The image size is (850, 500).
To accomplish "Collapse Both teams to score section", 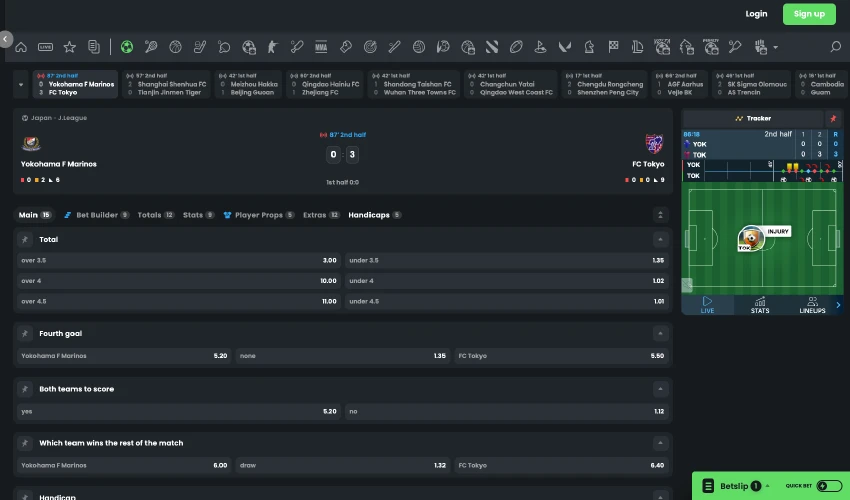I will [x=660, y=389].
